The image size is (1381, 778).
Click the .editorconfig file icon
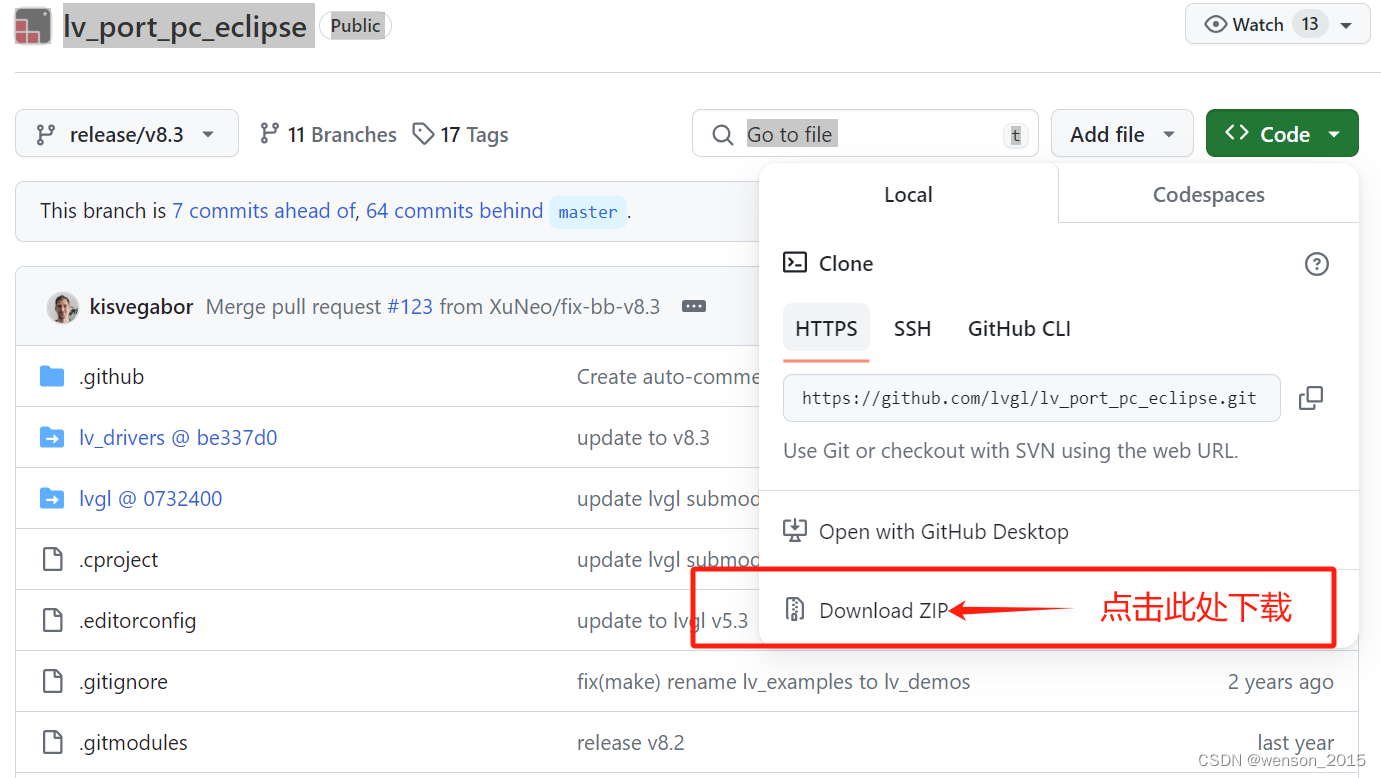52,621
